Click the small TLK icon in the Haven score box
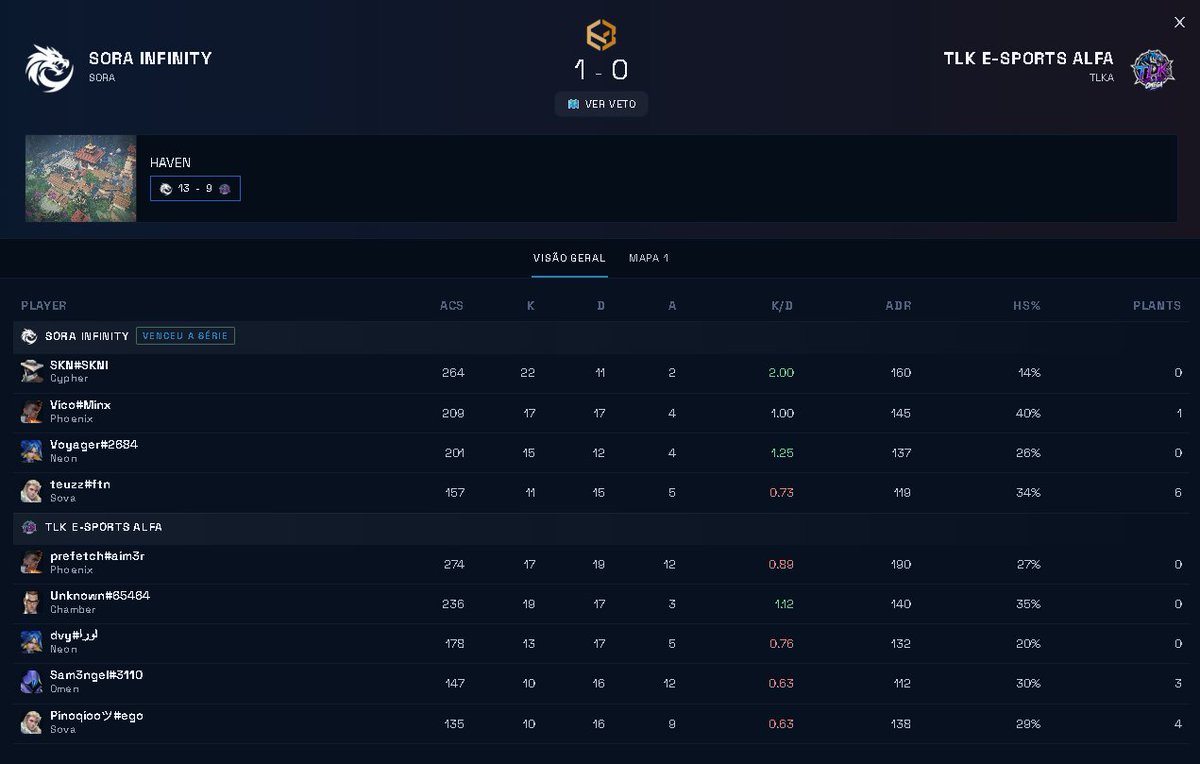Image resolution: width=1200 pixels, height=764 pixels. pos(225,188)
